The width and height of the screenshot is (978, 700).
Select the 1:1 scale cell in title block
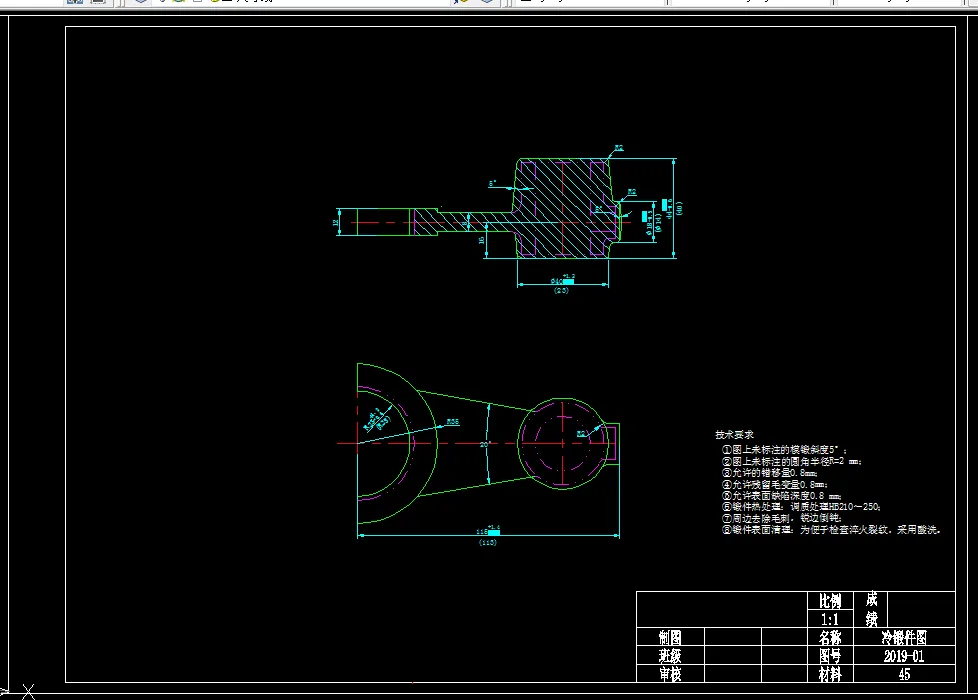[x=830, y=620]
